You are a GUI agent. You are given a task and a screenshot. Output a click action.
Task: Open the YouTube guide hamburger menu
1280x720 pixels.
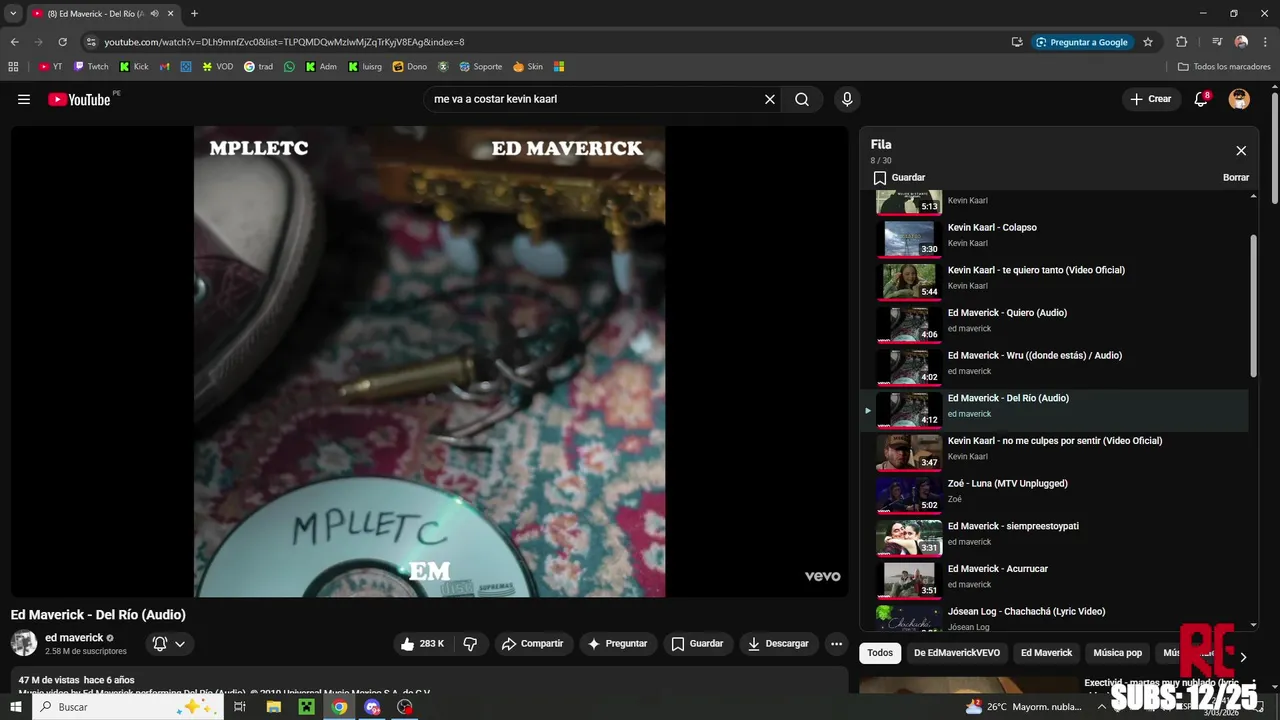click(24, 99)
